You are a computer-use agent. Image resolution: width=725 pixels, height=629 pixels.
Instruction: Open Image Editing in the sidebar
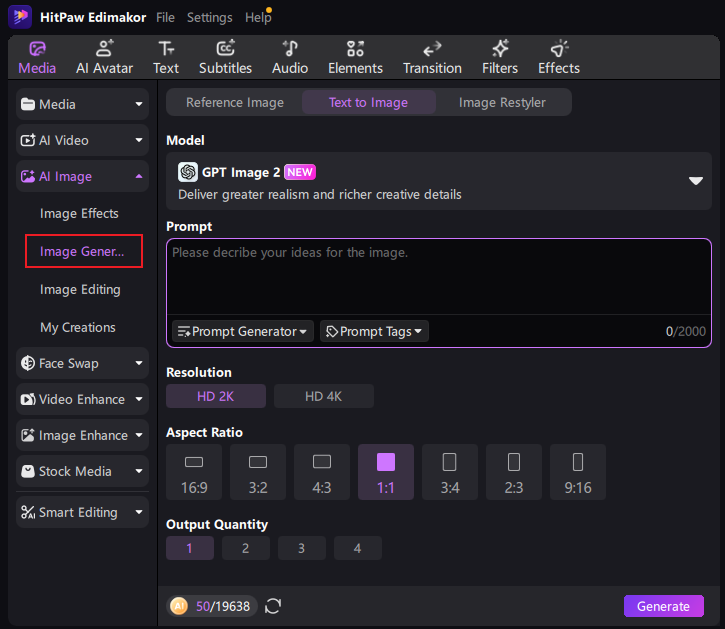[x=80, y=290]
